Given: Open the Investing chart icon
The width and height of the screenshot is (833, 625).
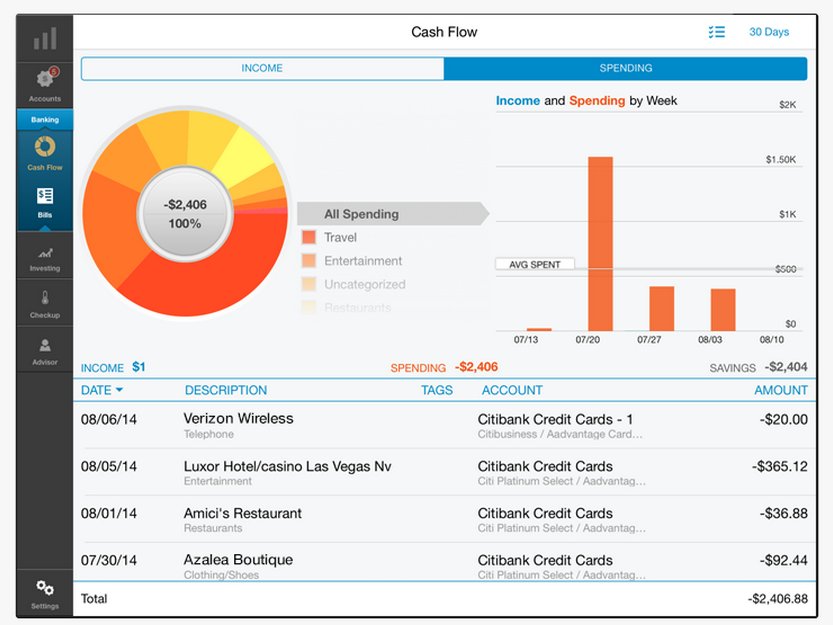Looking at the screenshot, I should [45, 253].
